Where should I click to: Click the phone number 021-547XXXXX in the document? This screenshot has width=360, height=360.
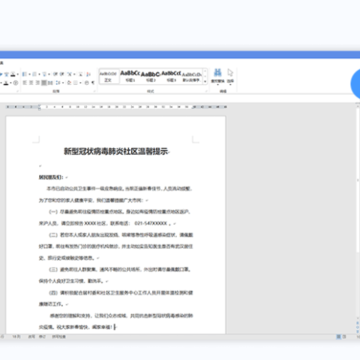click(x=151, y=223)
